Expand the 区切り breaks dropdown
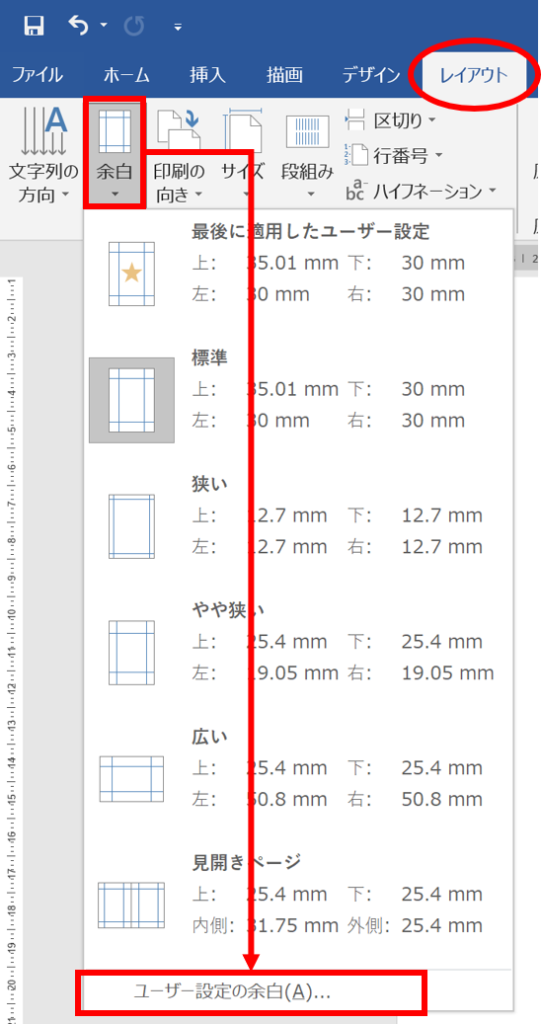The width and height of the screenshot is (541, 1024). (x=391, y=120)
